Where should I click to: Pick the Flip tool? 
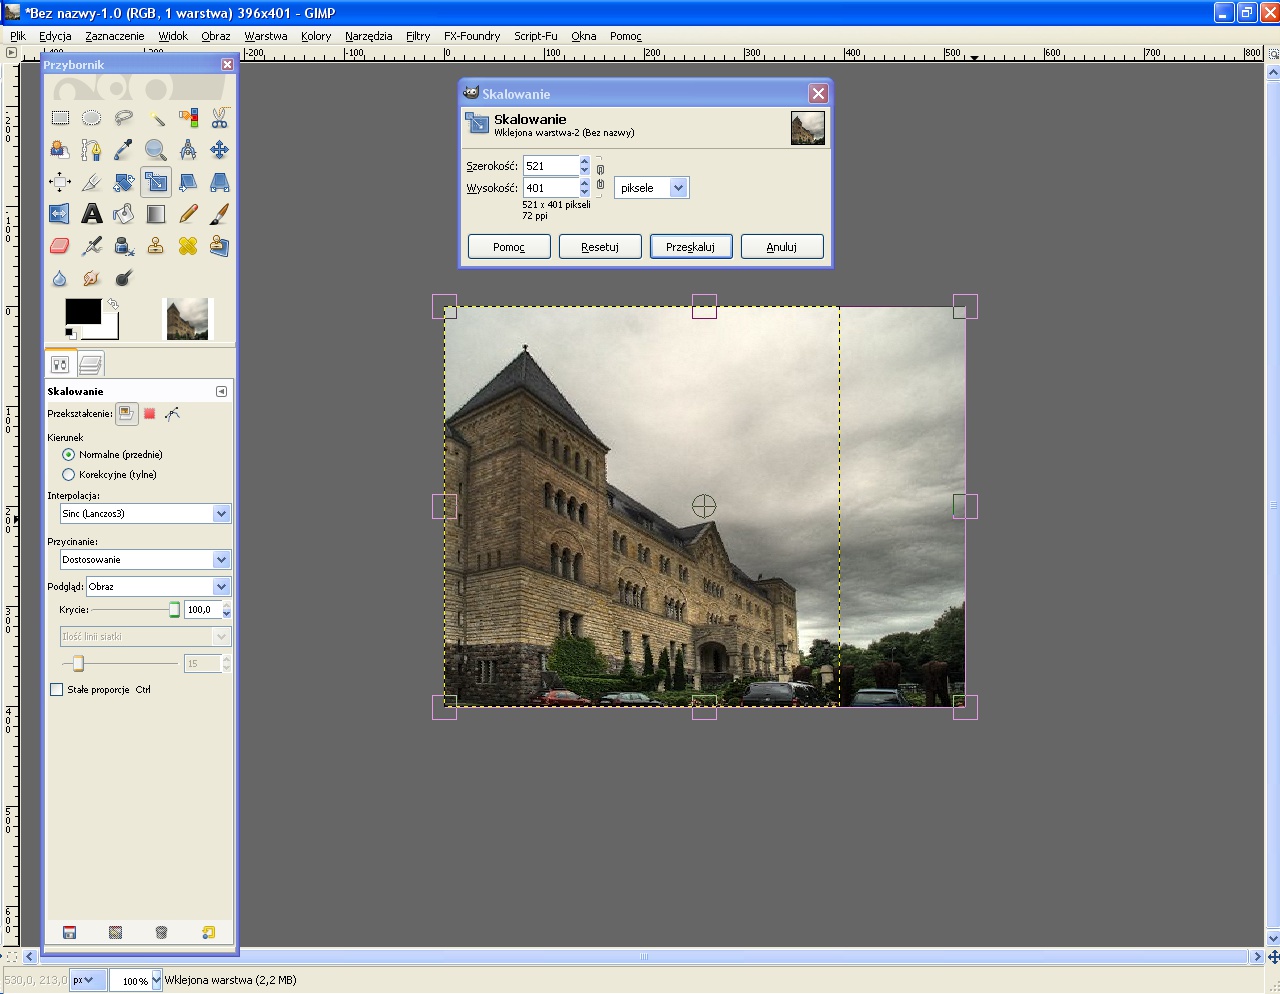pos(60,214)
